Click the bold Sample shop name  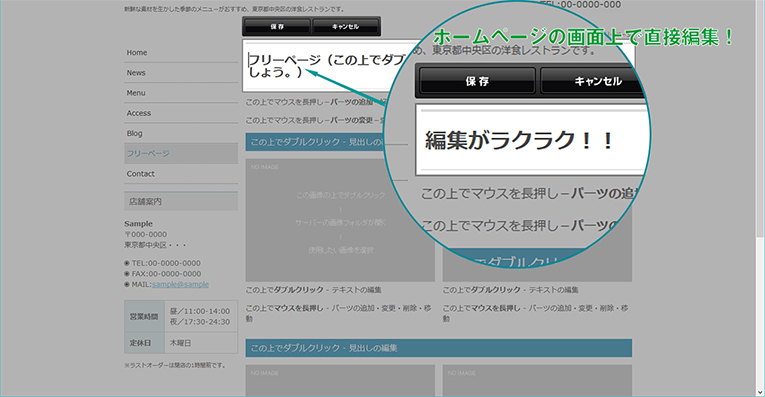[x=139, y=224]
